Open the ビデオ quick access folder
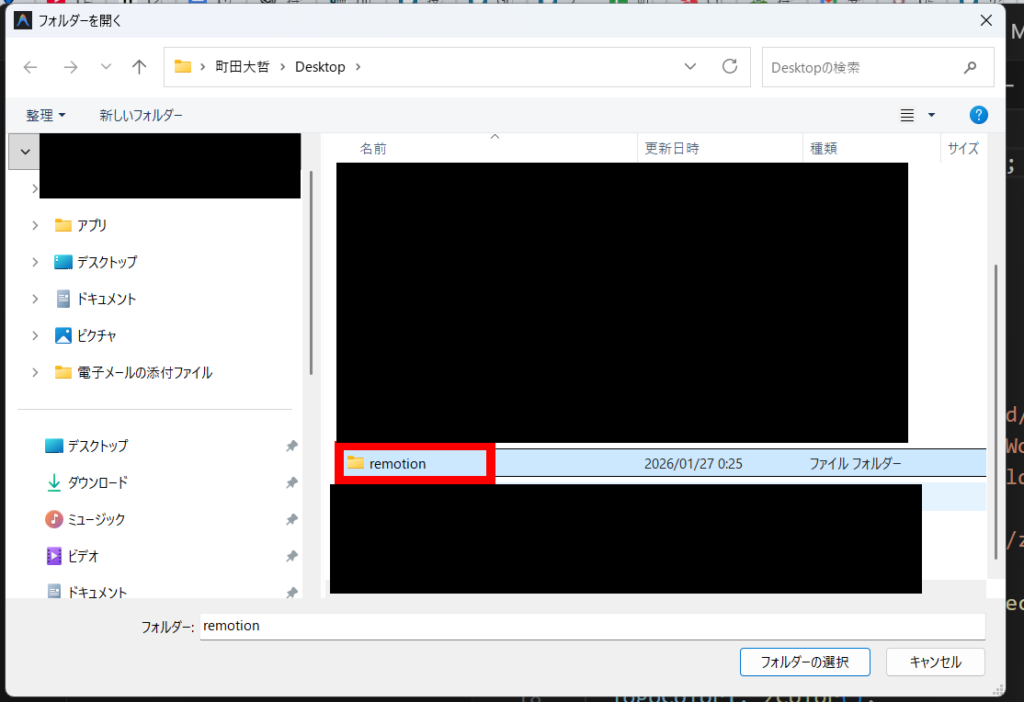Viewport: 1024px width, 702px height. (x=82, y=556)
